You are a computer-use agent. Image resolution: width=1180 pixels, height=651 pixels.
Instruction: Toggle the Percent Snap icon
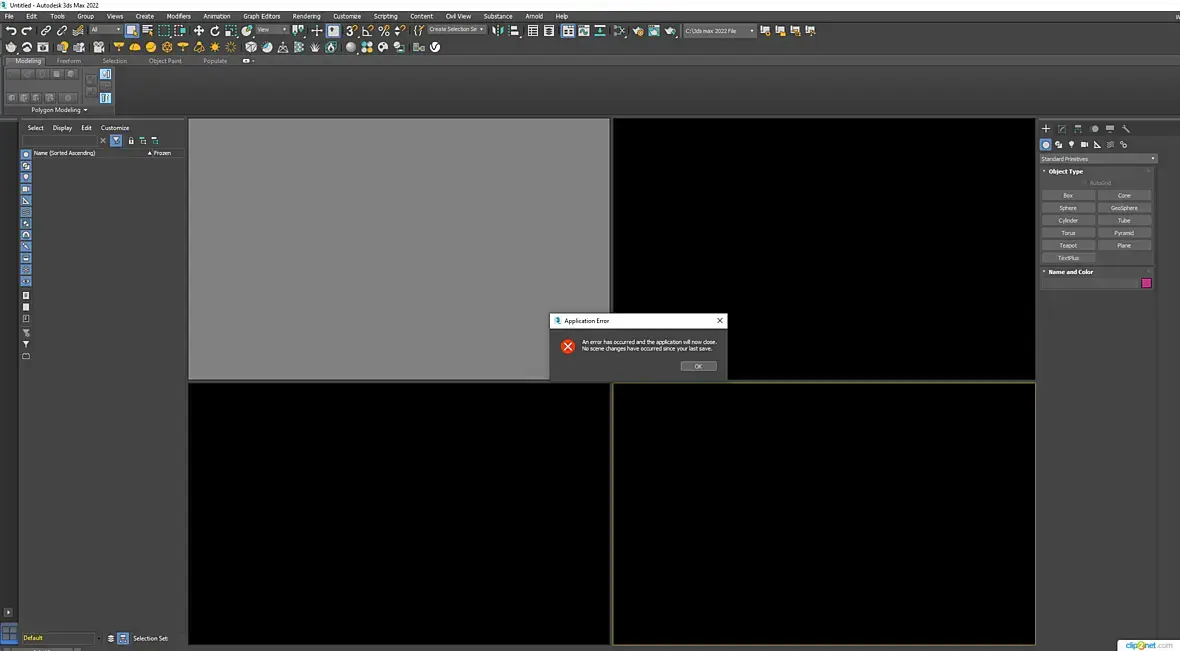384,31
